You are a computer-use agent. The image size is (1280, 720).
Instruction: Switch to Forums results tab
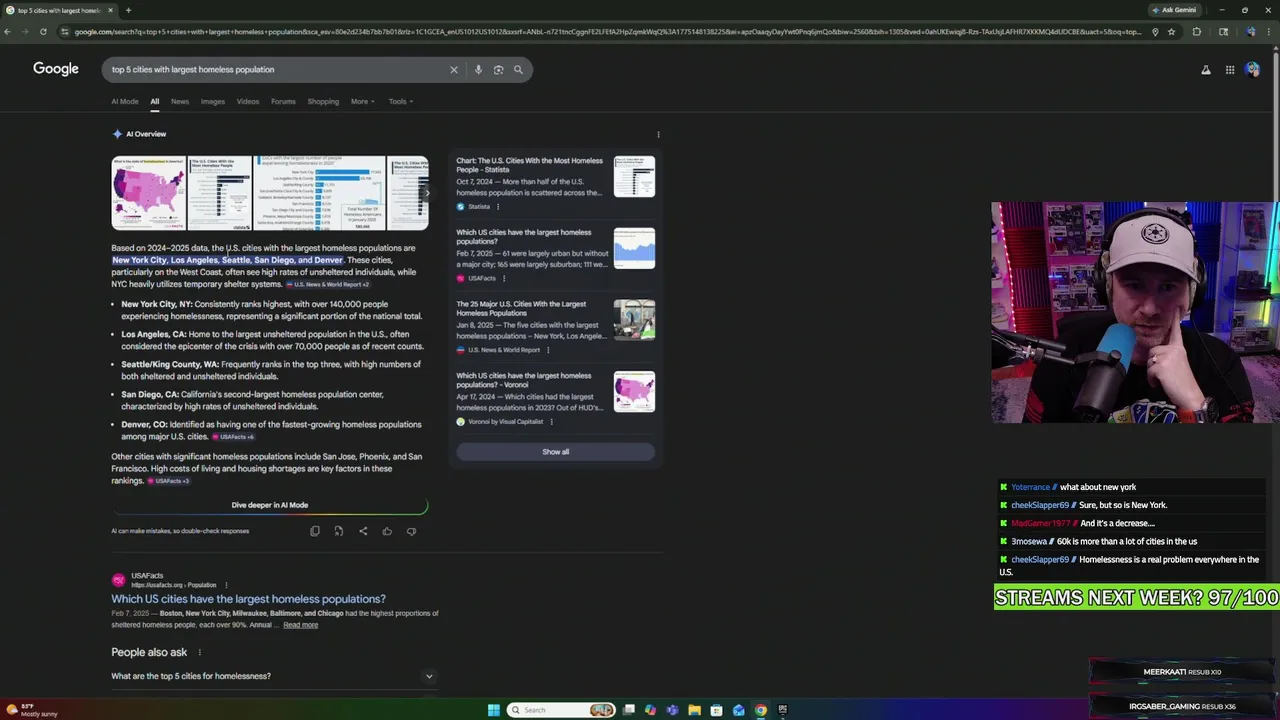[x=283, y=101]
